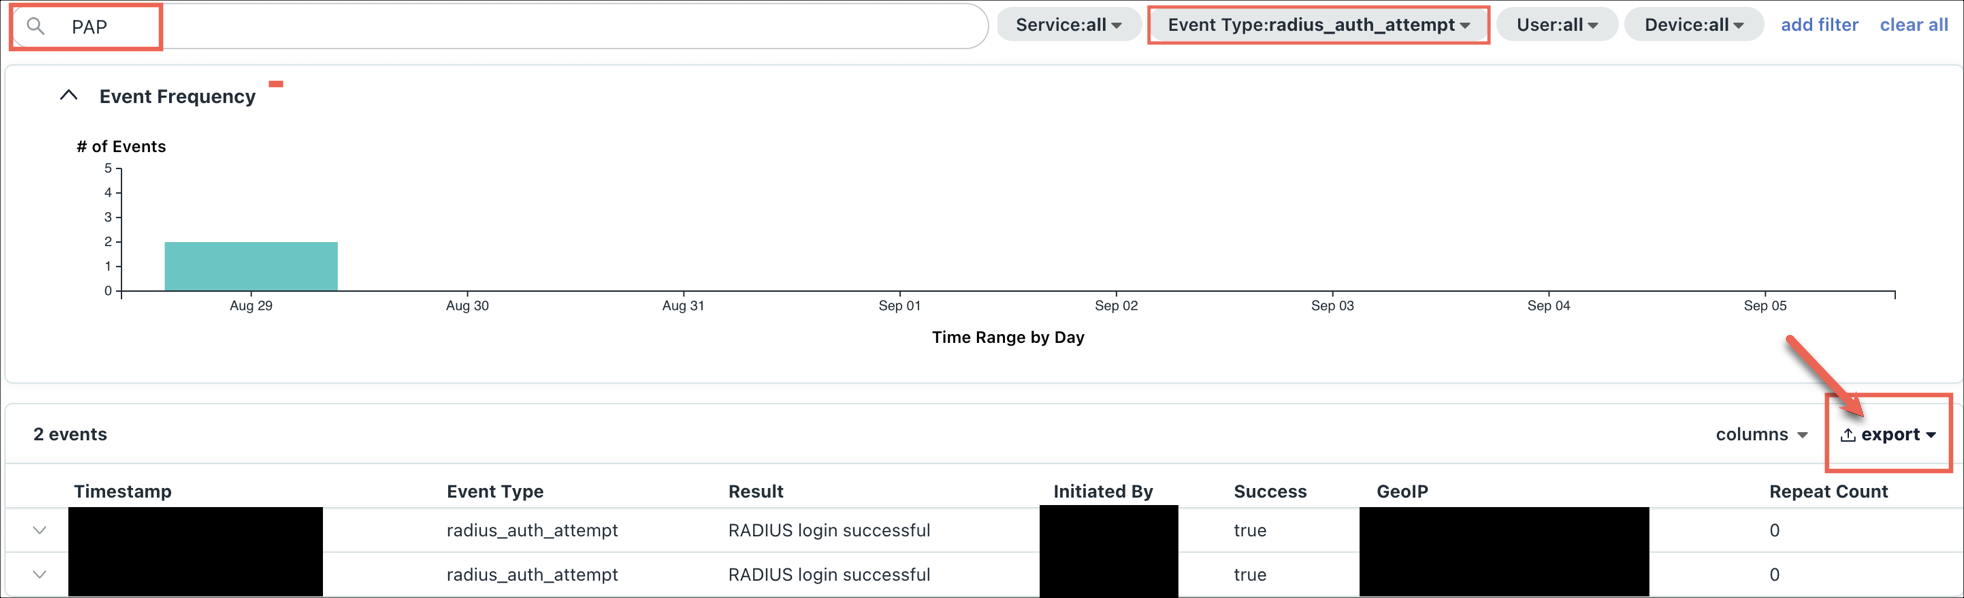Open the Service:all filter dropdown
The width and height of the screenshot is (1964, 598).
pos(1068,25)
